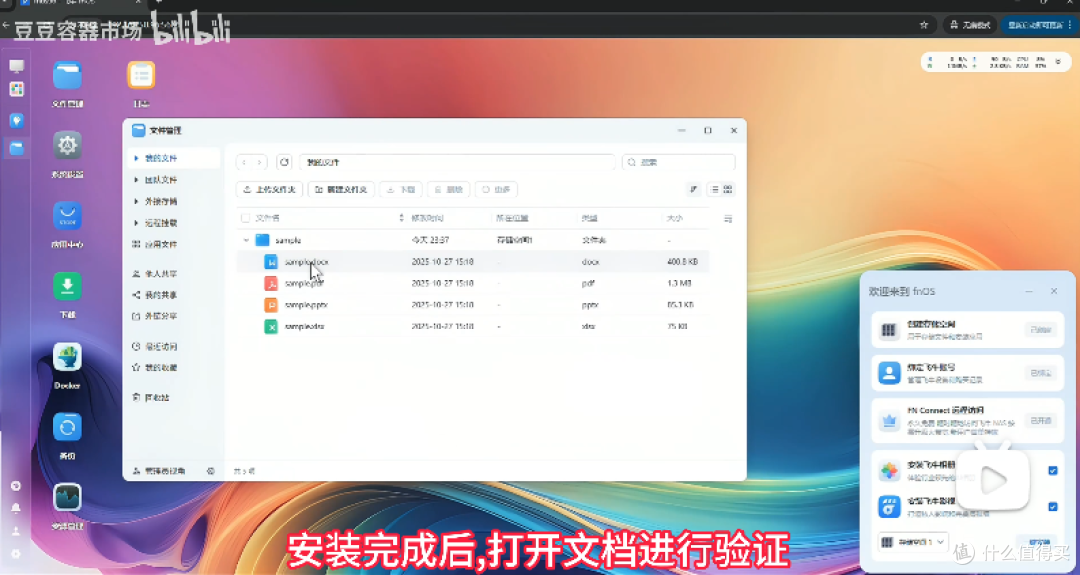Open System Settings gear desktop icon
The width and height of the screenshot is (1080, 575).
click(x=67, y=145)
